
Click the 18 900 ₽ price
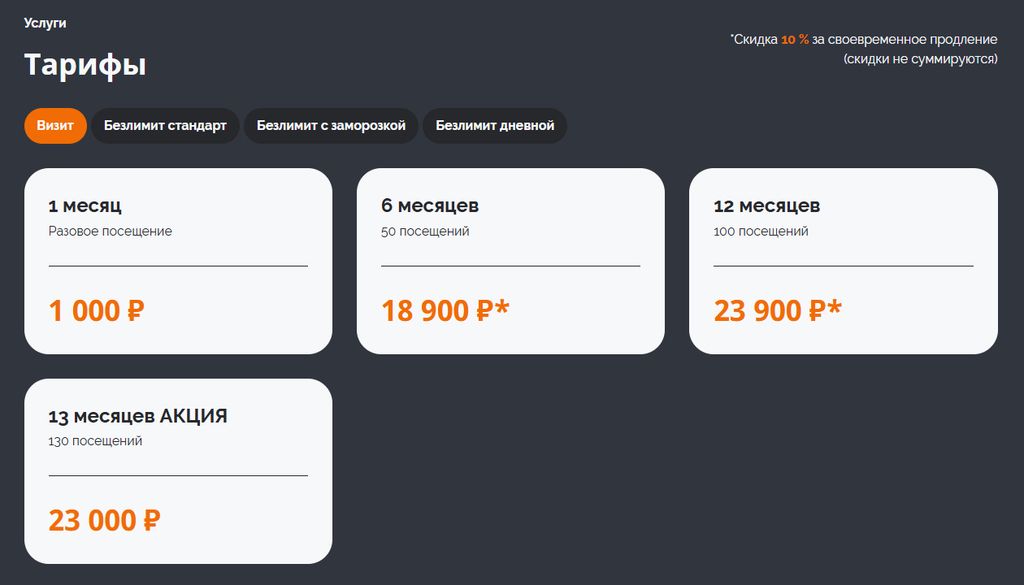[x=445, y=311]
